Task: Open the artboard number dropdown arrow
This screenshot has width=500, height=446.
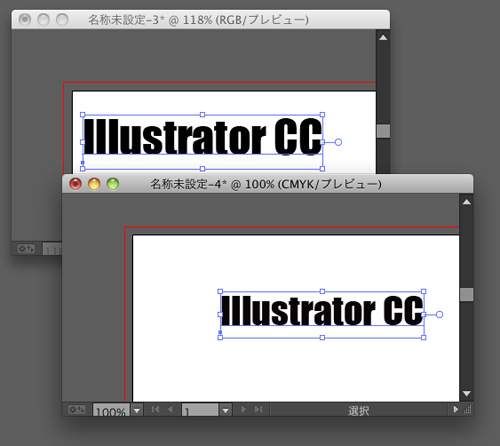Action: point(226,410)
